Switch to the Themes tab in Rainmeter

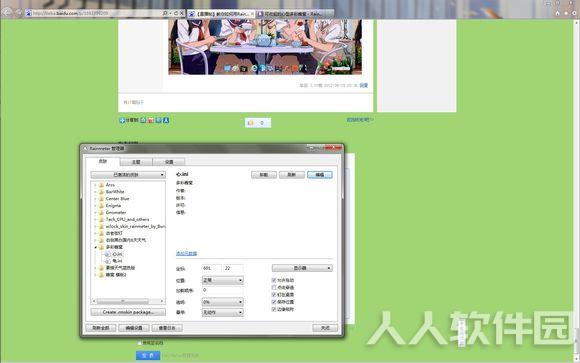pos(136,162)
